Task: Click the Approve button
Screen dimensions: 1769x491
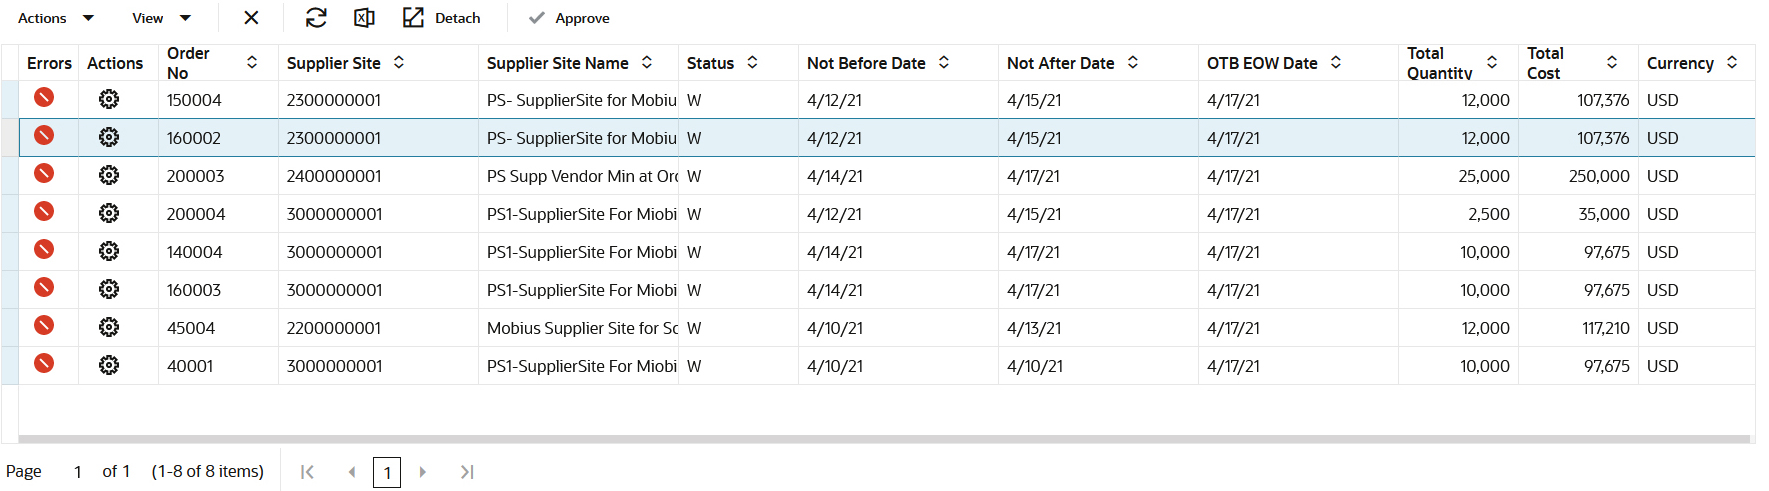Action: [x=569, y=18]
